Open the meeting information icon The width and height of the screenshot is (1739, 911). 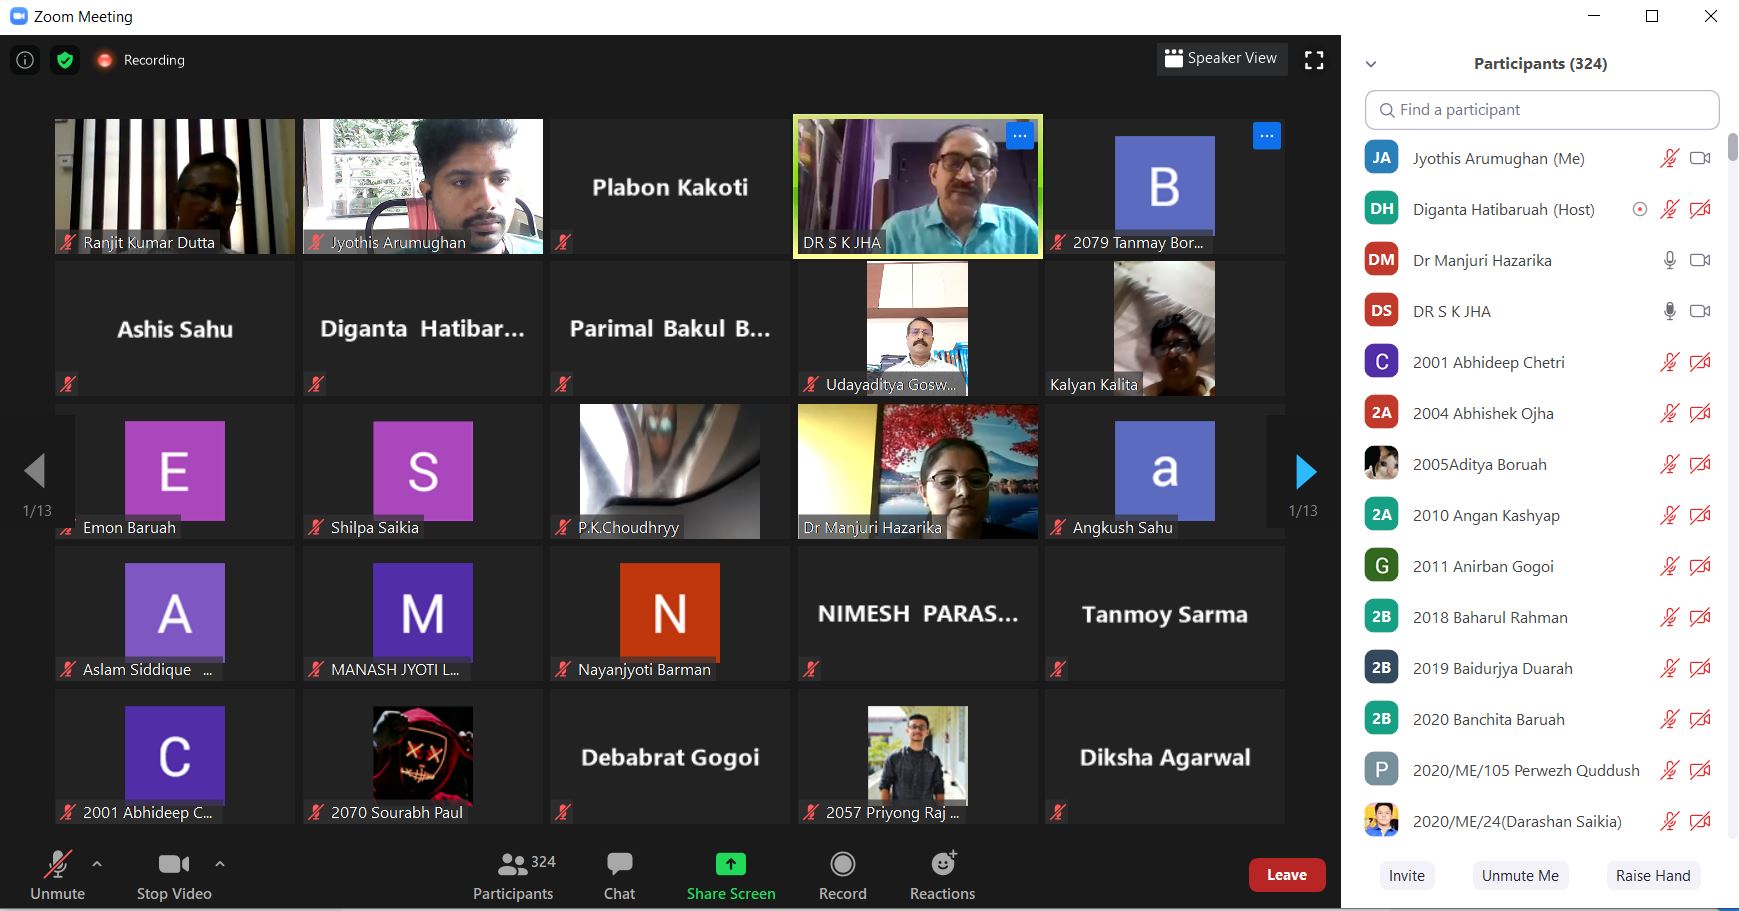click(x=25, y=60)
